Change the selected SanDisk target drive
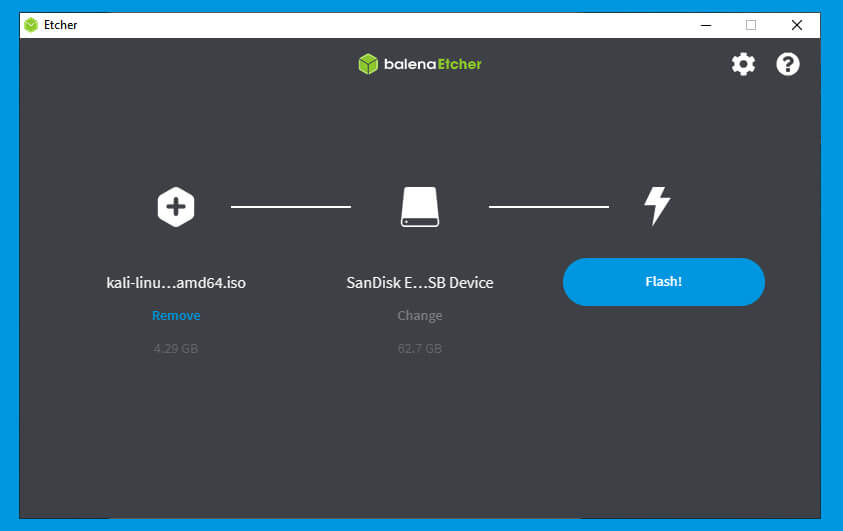Screen dimensions: 843x531 (x=420, y=315)
